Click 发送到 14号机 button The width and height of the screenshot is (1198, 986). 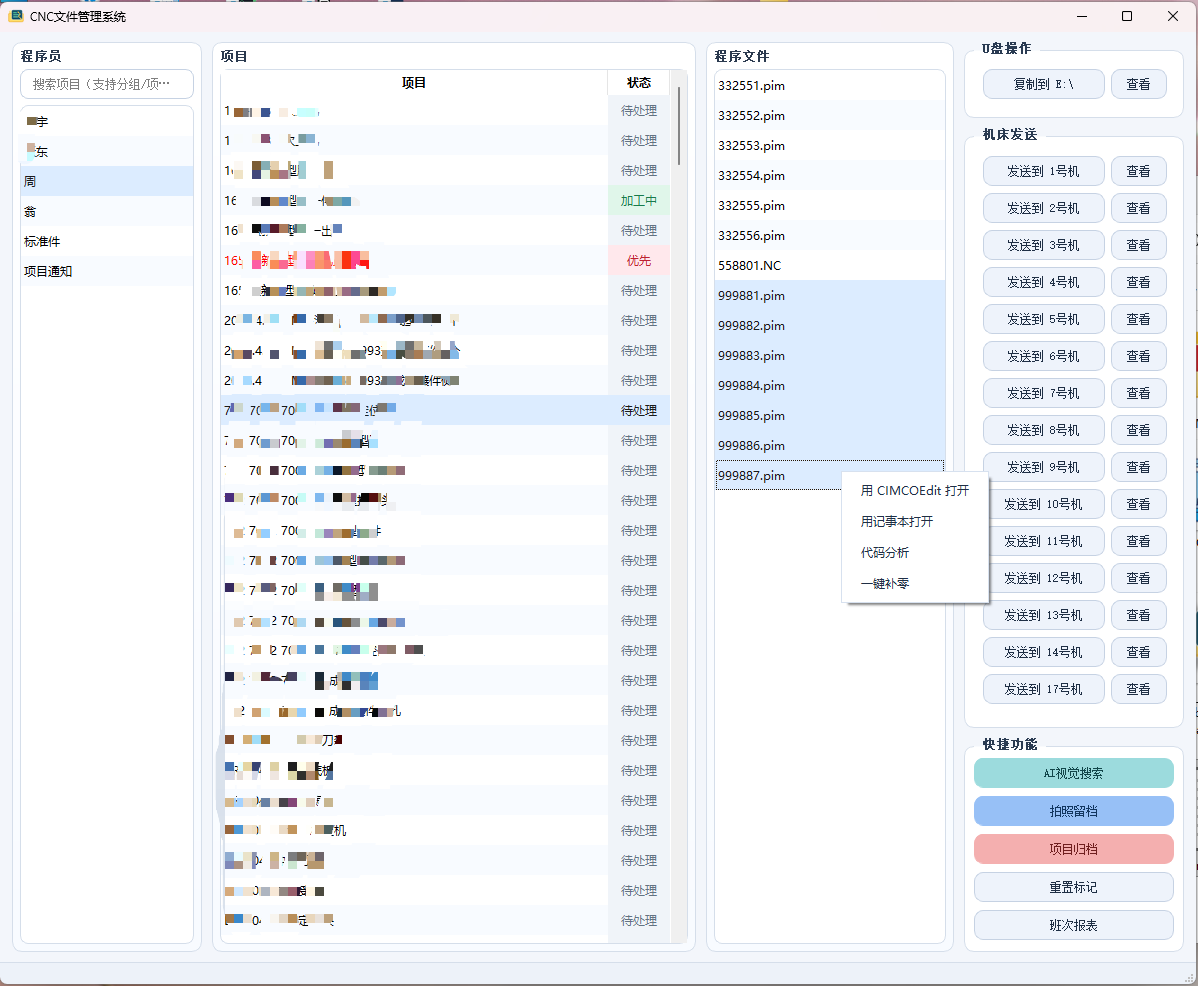(1043, 652)
